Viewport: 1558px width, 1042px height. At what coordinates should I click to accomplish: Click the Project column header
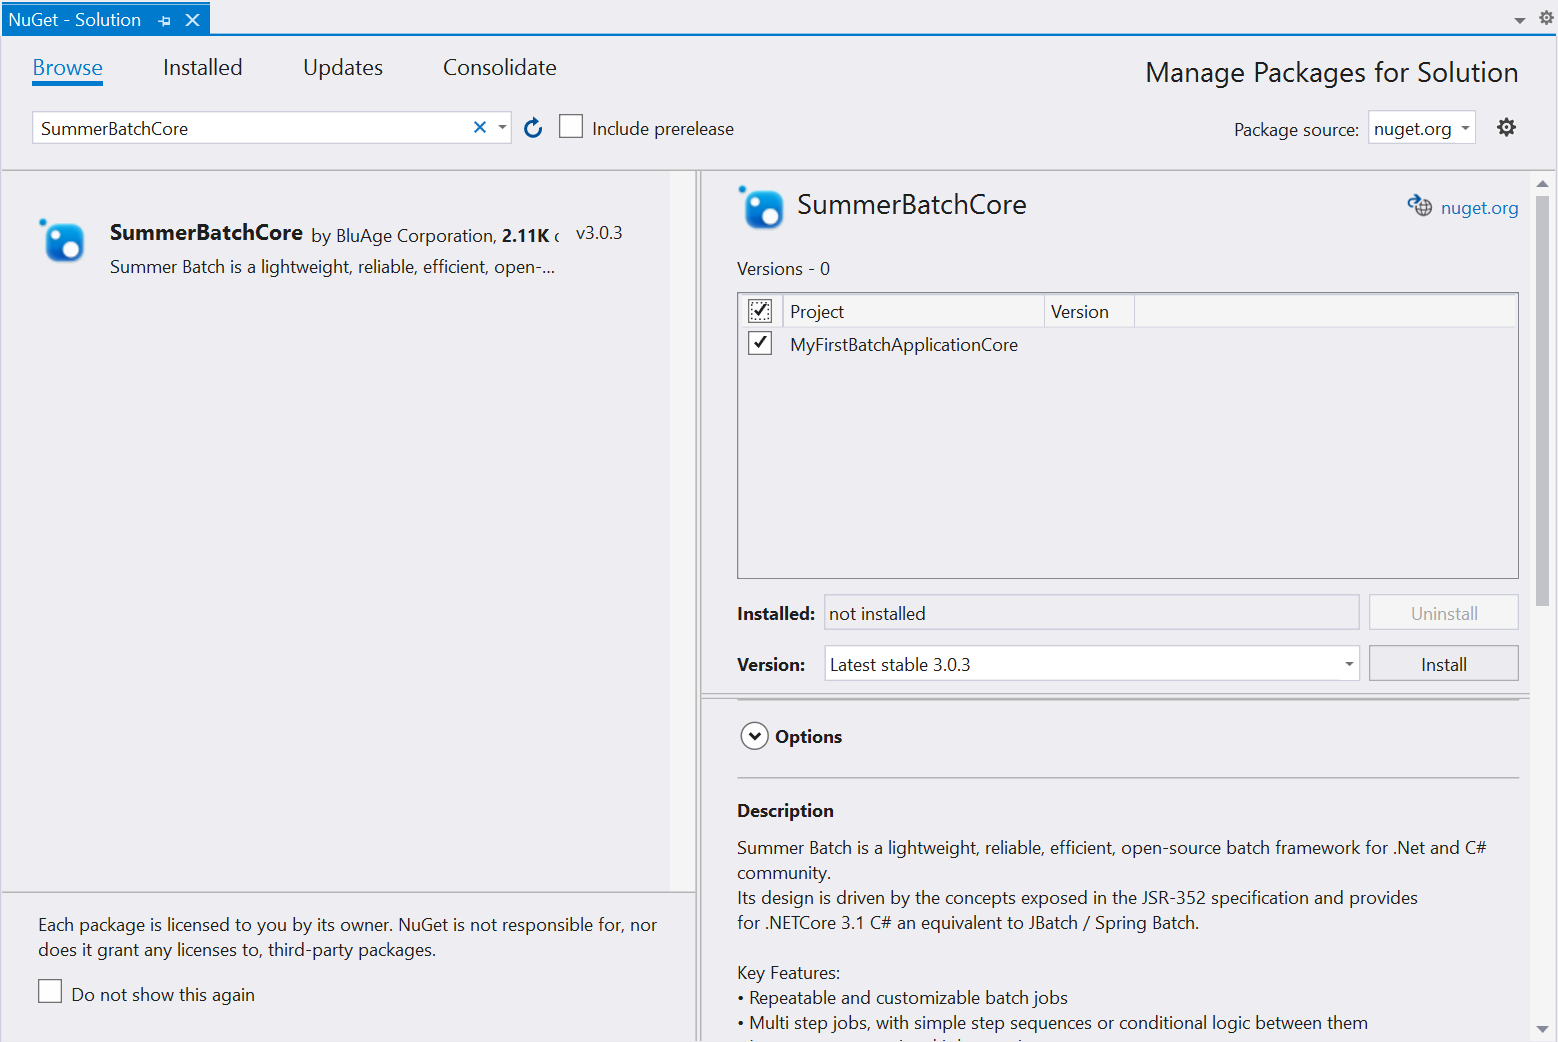click(913, 311)
